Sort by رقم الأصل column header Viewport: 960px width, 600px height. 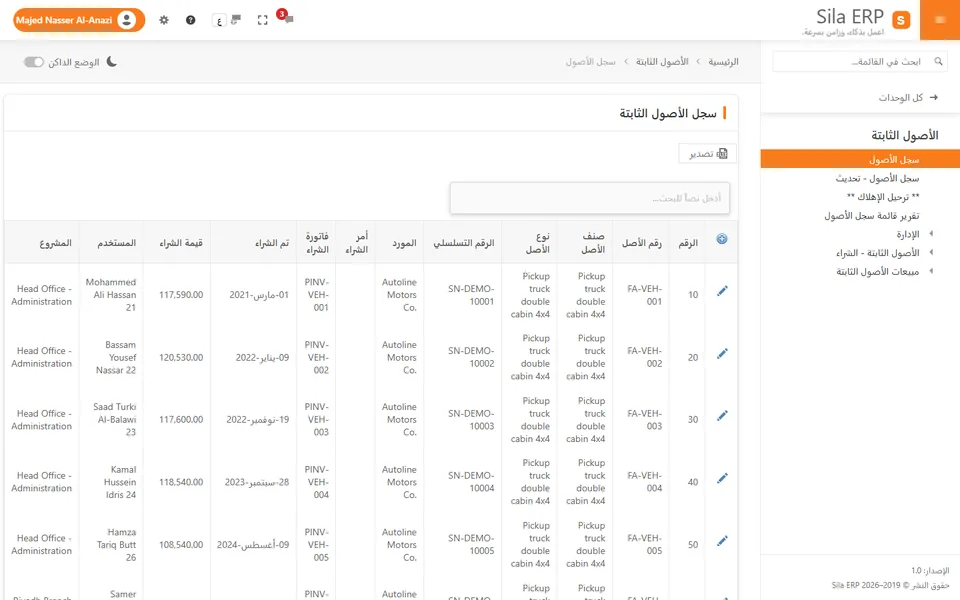coord(641,243)
